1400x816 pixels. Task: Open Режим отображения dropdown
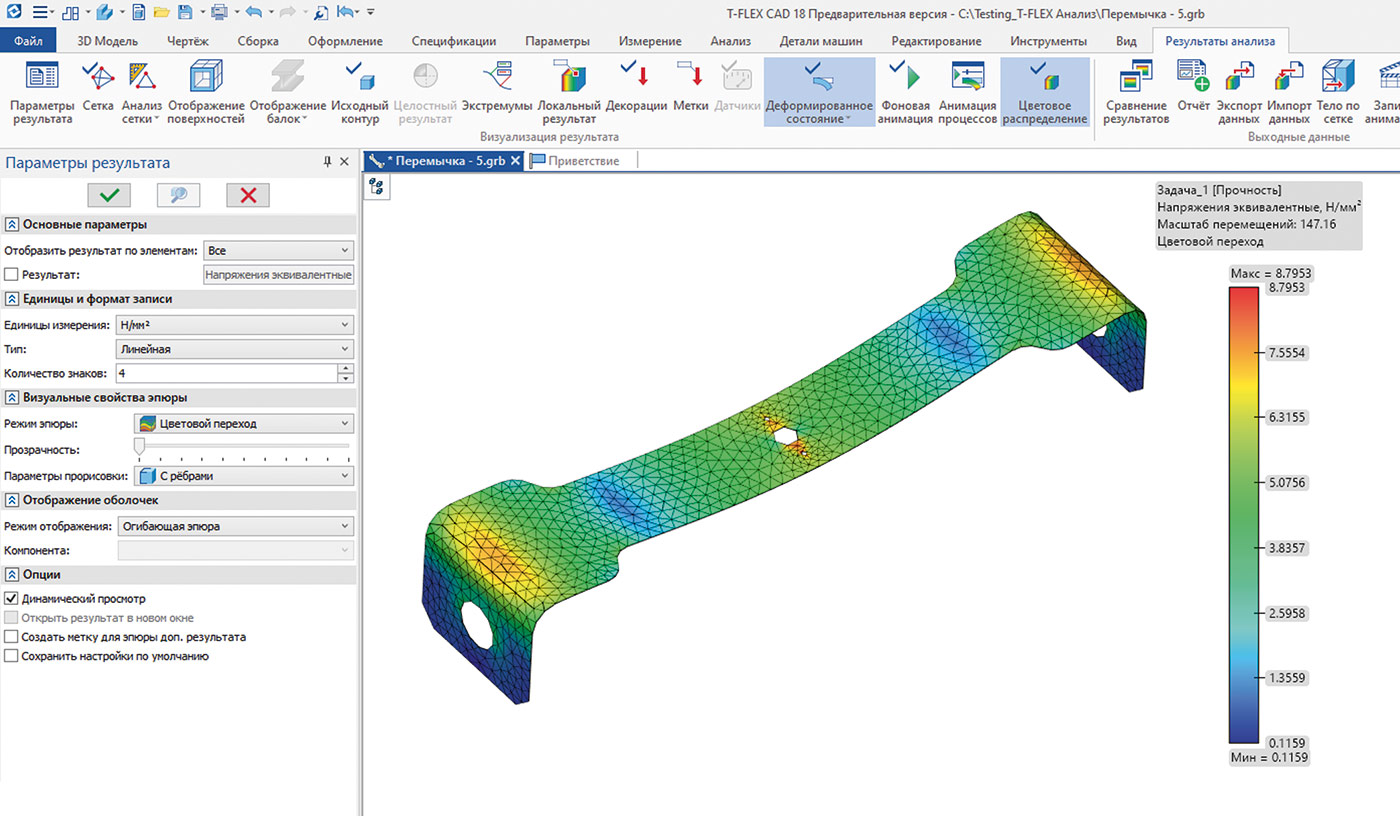tap(235, 526)
